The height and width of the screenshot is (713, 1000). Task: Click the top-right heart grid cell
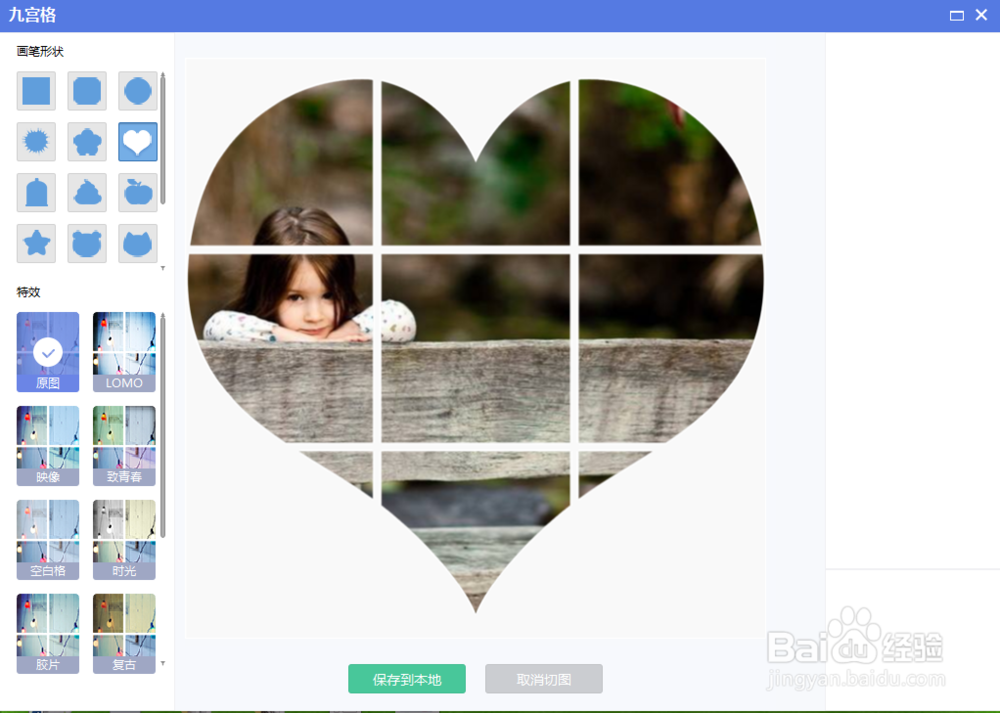coord(670,162)
